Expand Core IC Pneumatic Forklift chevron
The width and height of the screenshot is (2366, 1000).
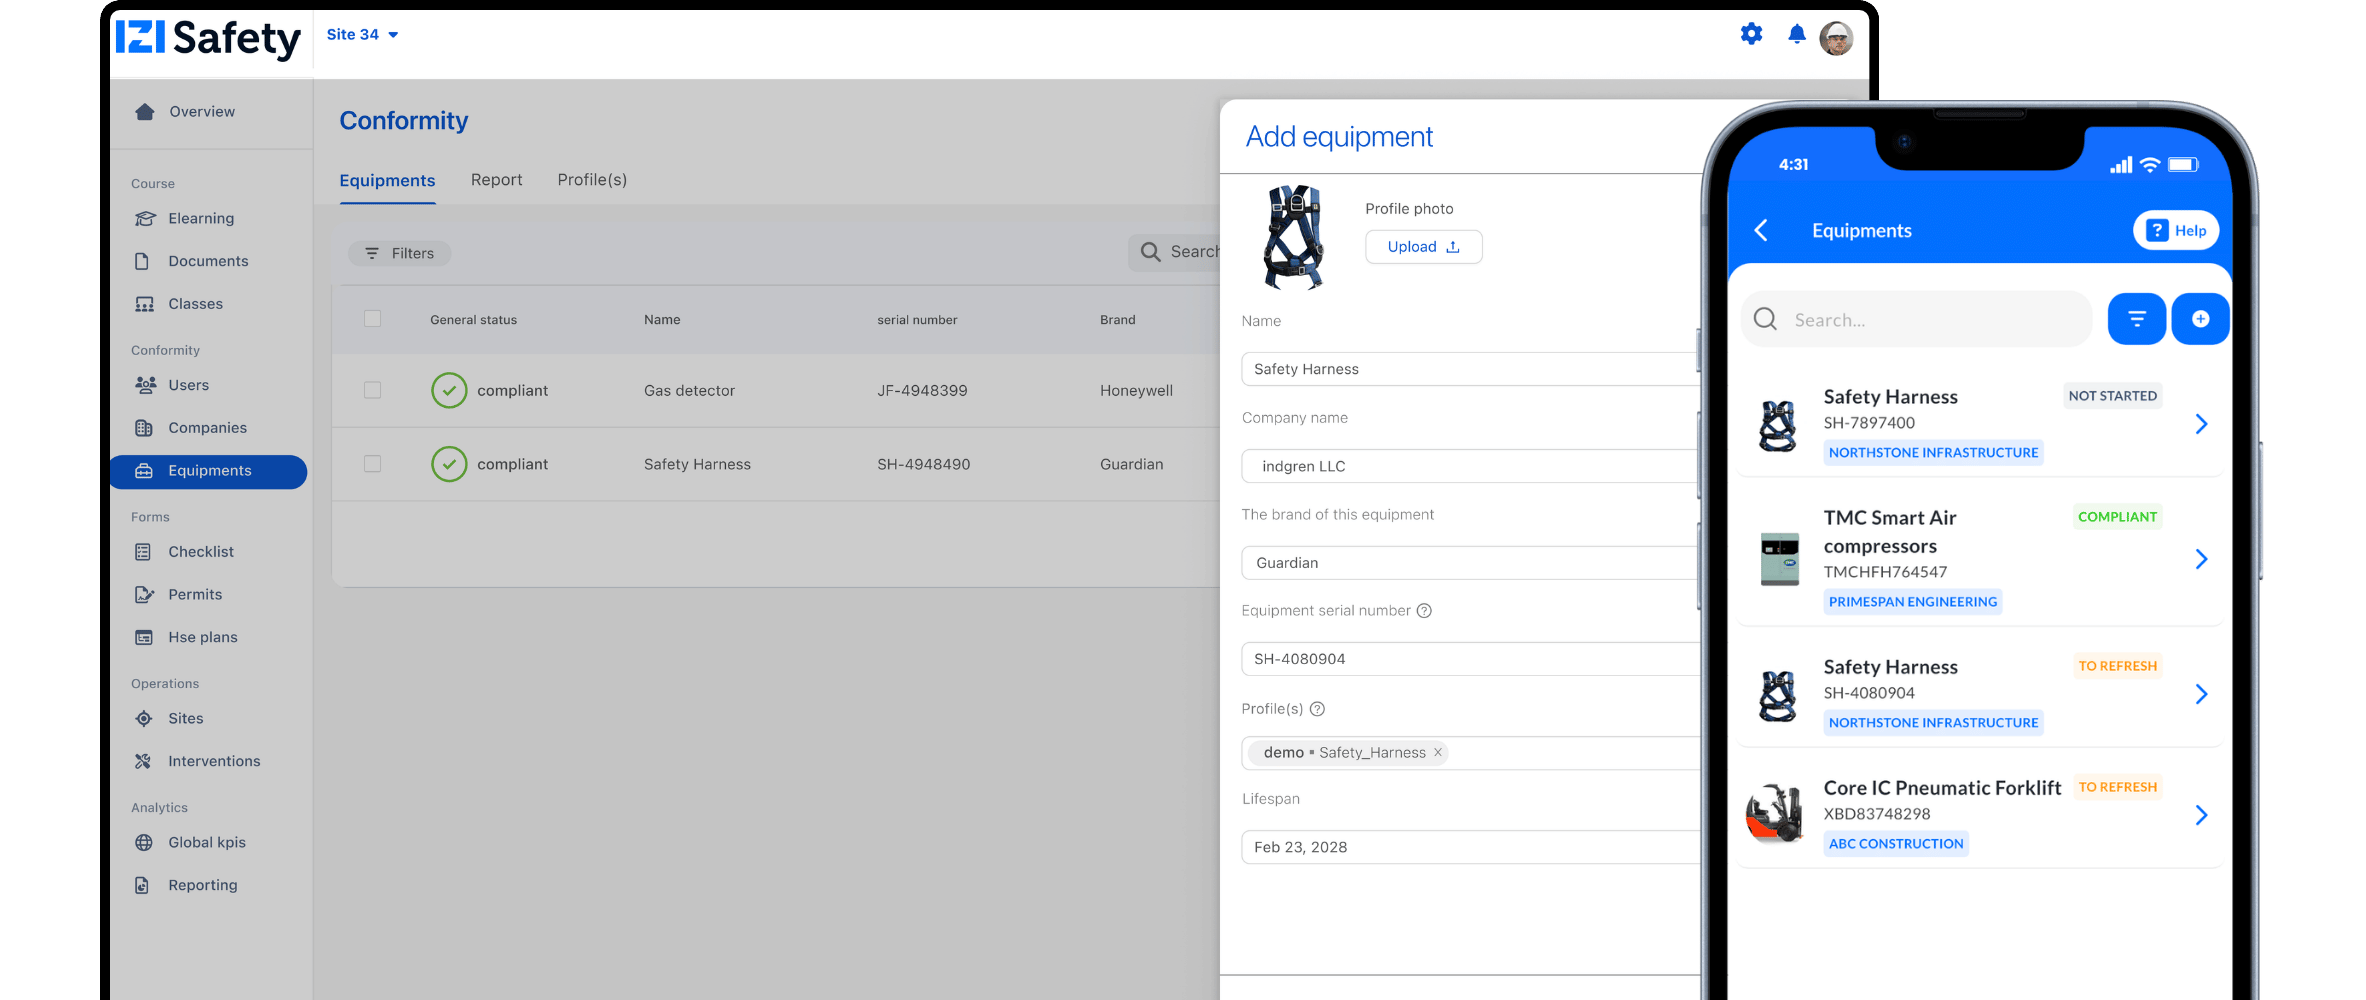[x=2201, y=815]
